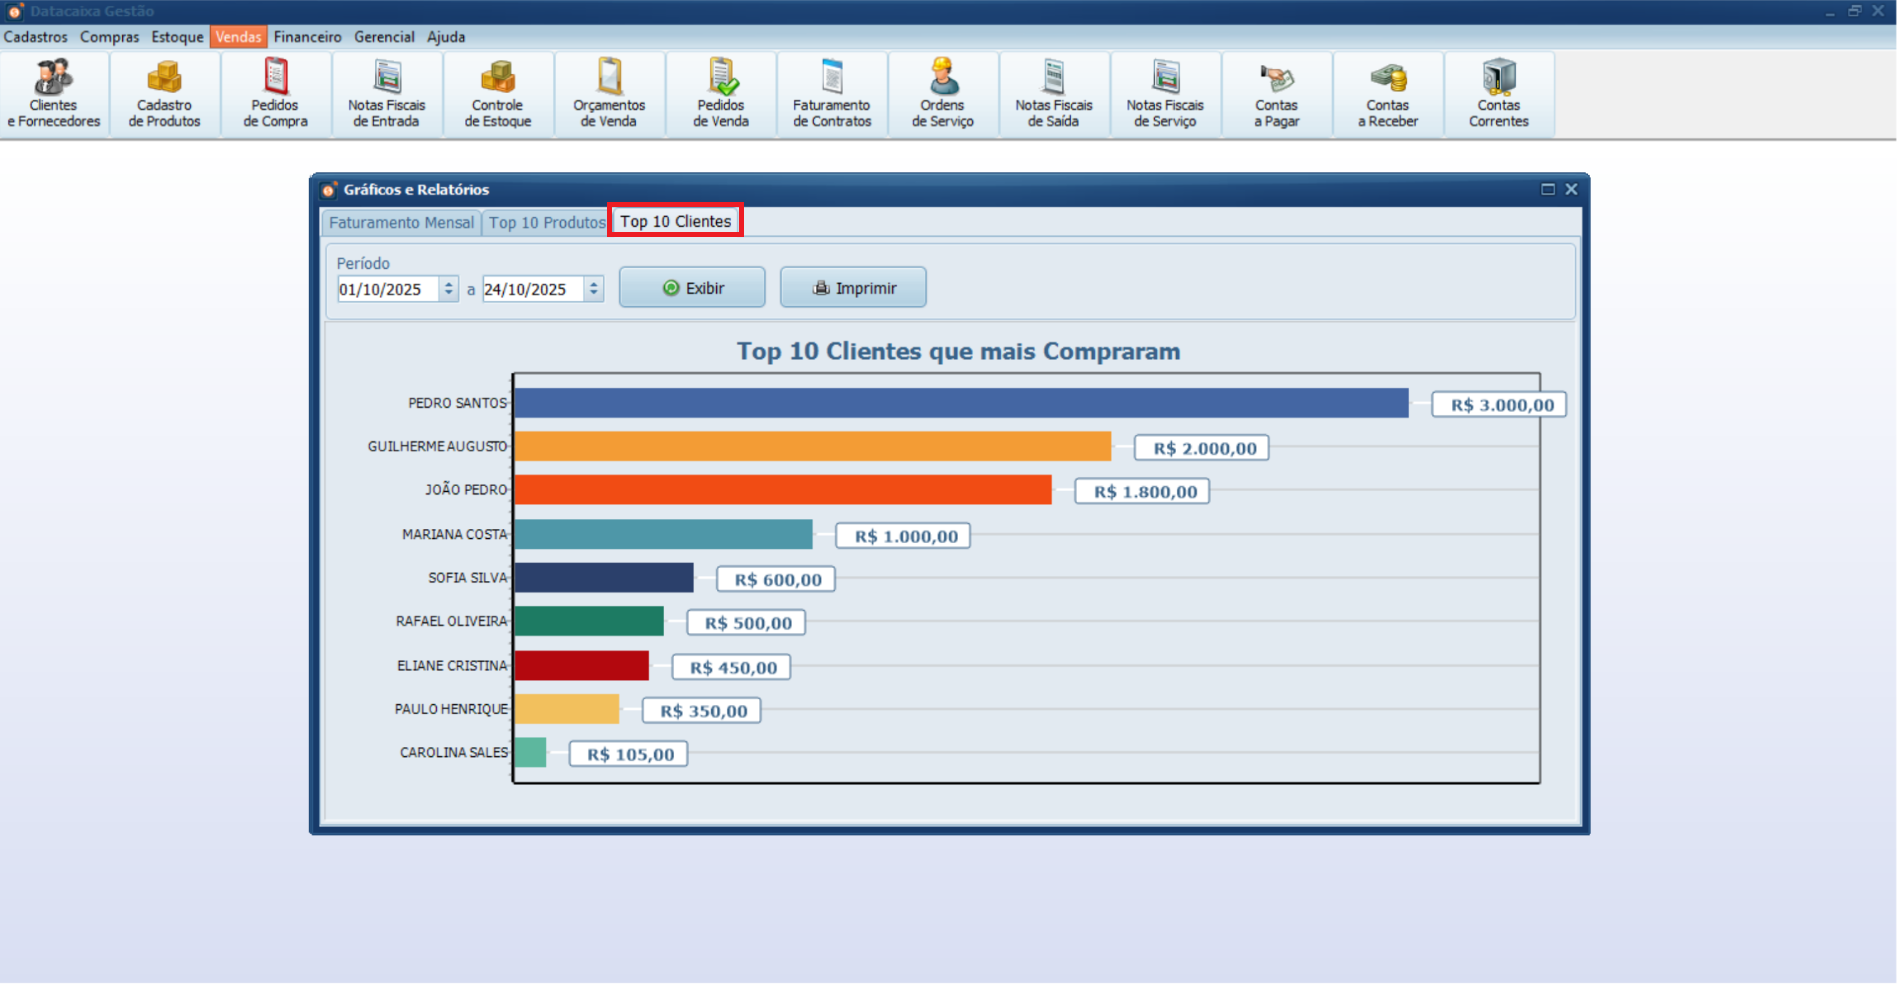1897x984 pixels.
Task: Switch to the Top 10 Produtos tab
Action: click(545, 222)
